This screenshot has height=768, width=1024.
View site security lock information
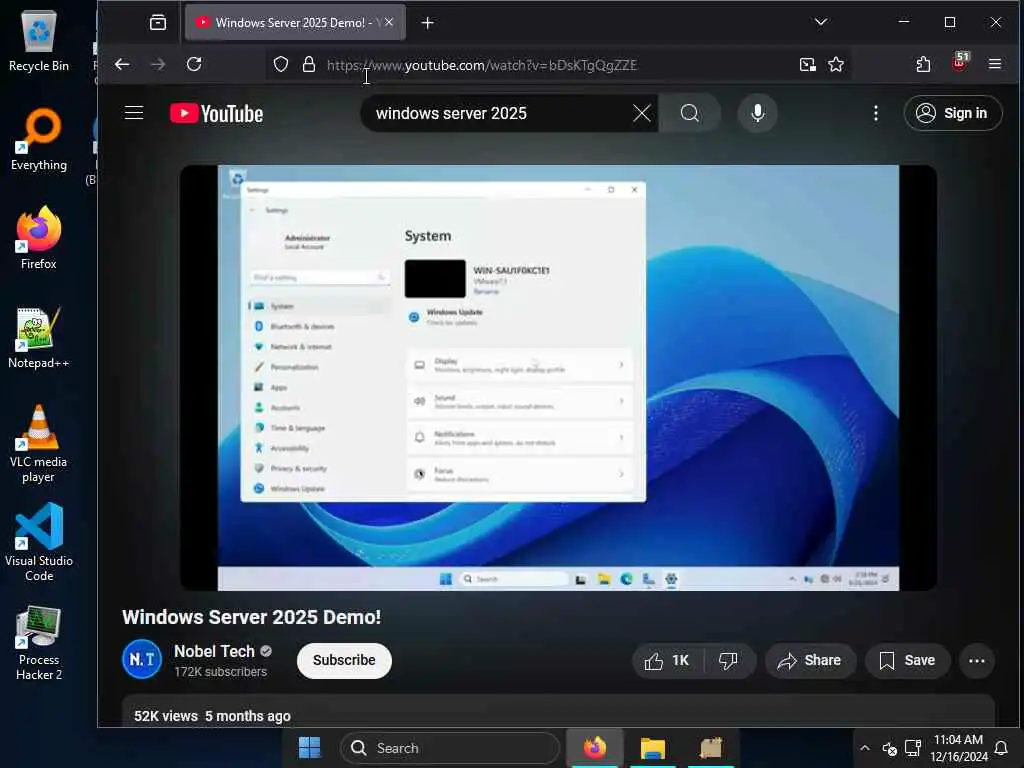point(309,64)
